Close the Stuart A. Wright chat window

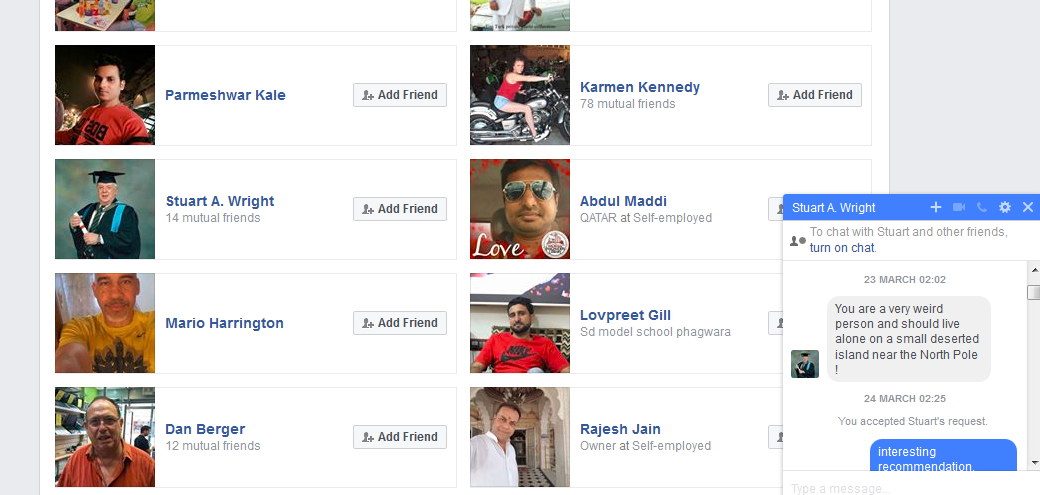coord(1028,207)
